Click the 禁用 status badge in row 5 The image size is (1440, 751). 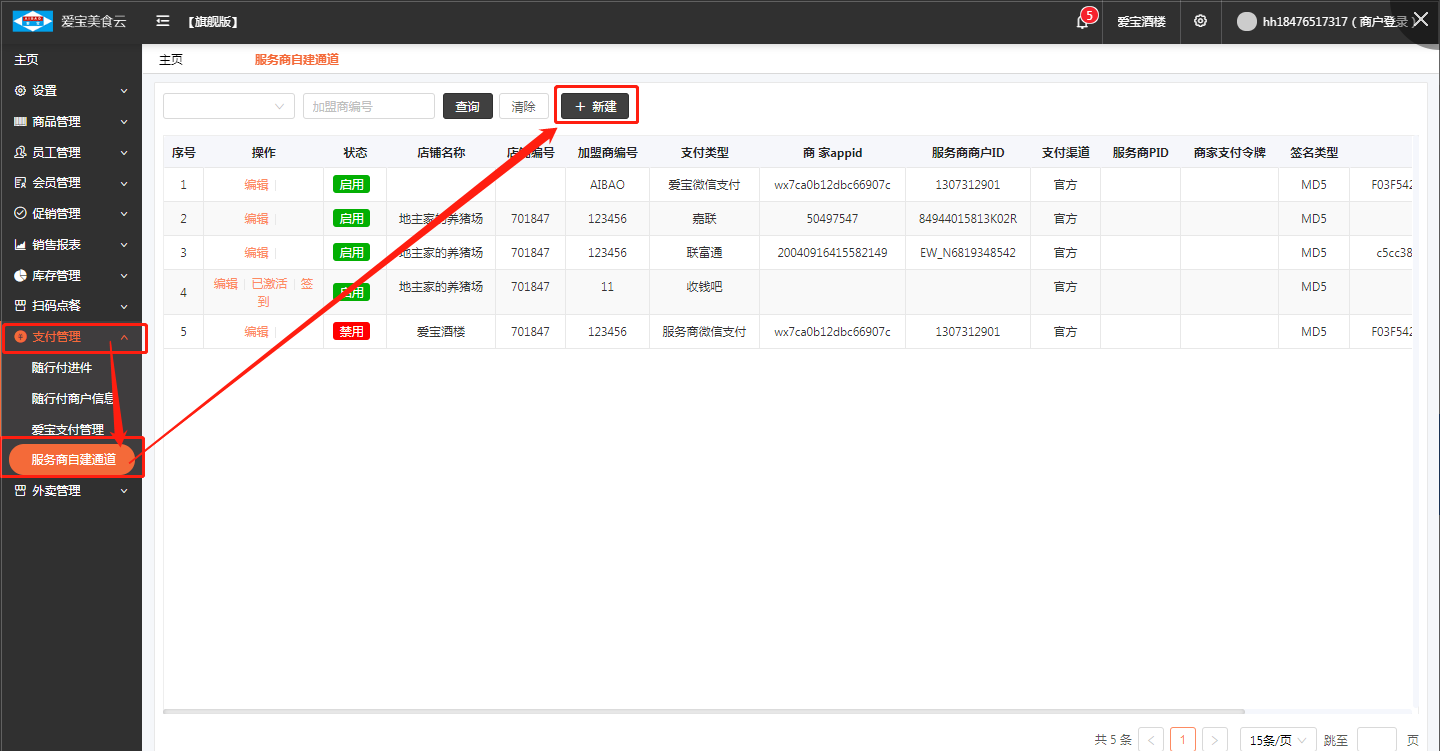[351, 332]
